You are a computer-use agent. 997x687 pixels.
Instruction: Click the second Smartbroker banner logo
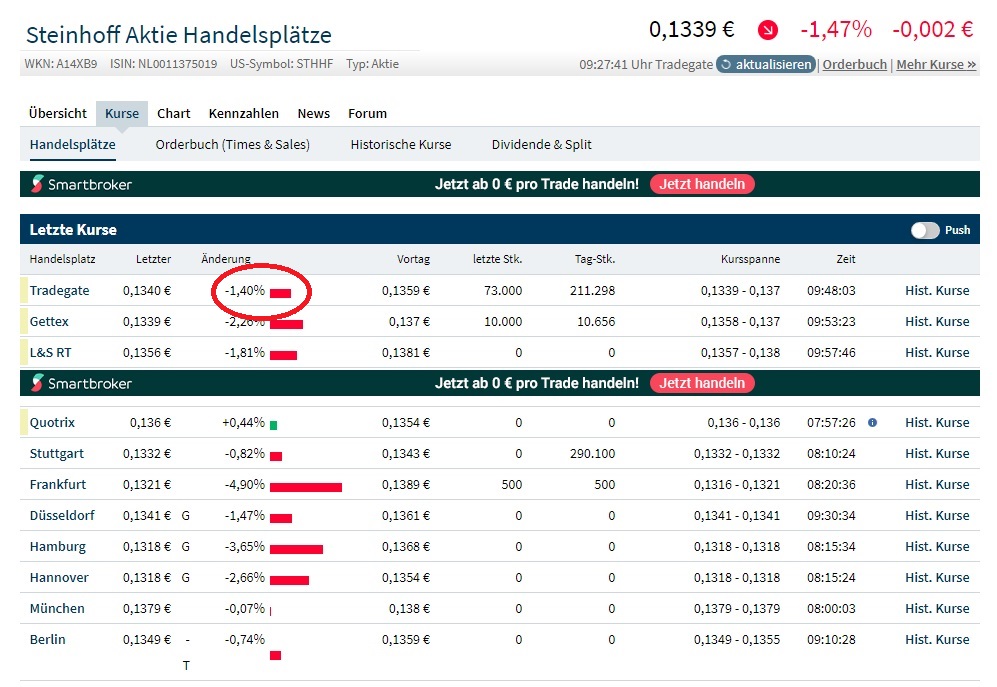coord(81,384)
